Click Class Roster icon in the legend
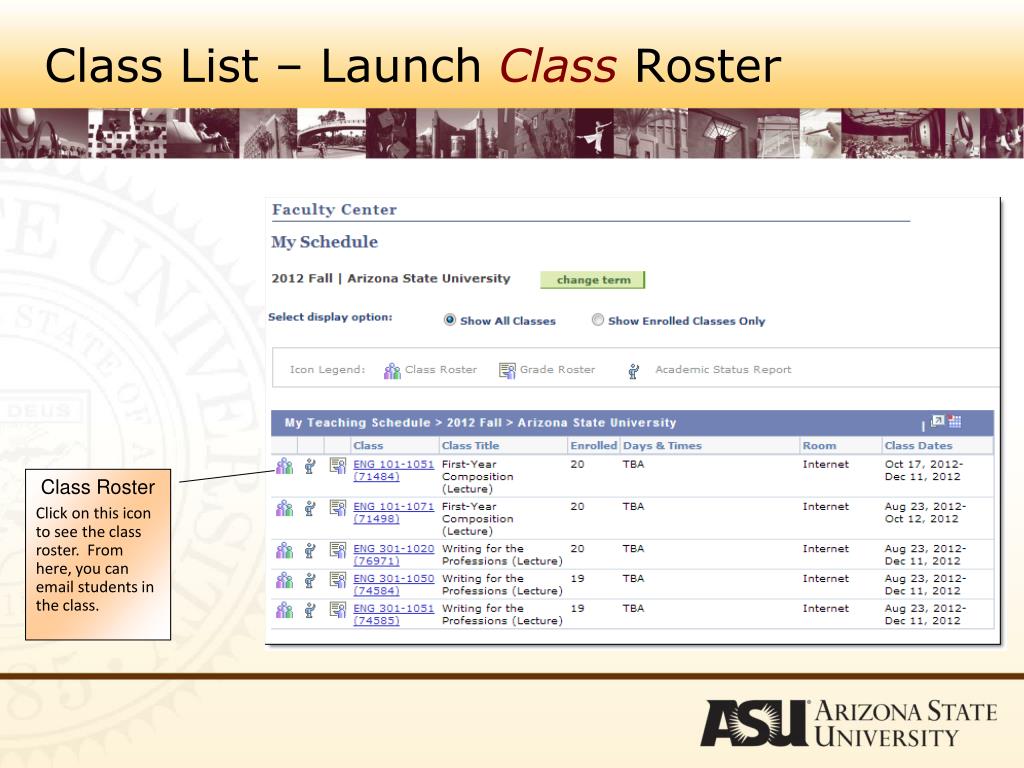The height and width of the screenshot is (768, 1024). coord(392,370)
